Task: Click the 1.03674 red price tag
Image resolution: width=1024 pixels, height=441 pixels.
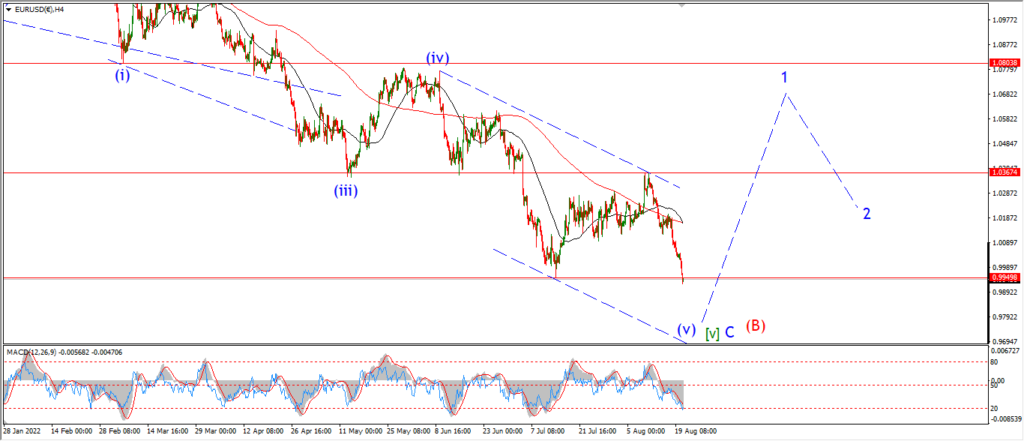Action: click(1004, 172)
